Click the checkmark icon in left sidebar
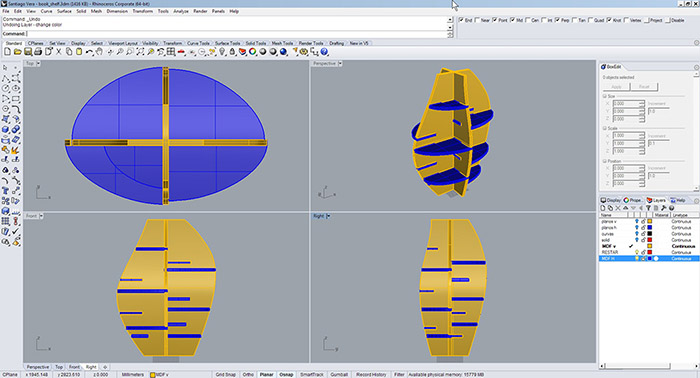The width and height of the screenshot is (700, 378). coord(16,231)
